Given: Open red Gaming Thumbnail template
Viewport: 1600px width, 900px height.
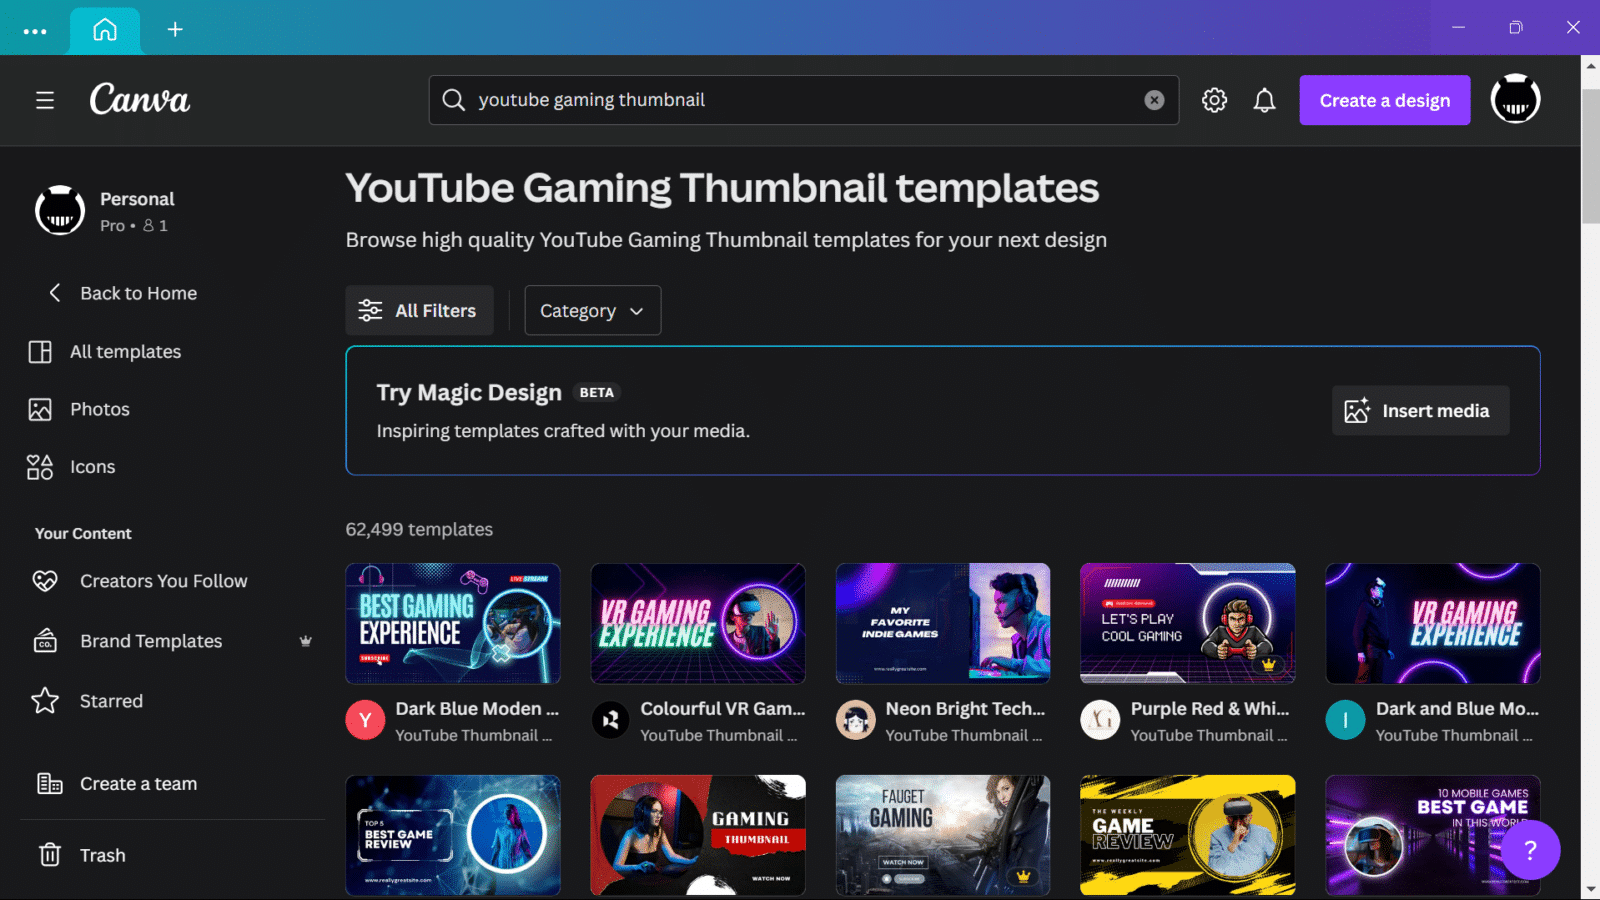Looking at the screenshot, I should pyautogui.click(x=698, y=835).
